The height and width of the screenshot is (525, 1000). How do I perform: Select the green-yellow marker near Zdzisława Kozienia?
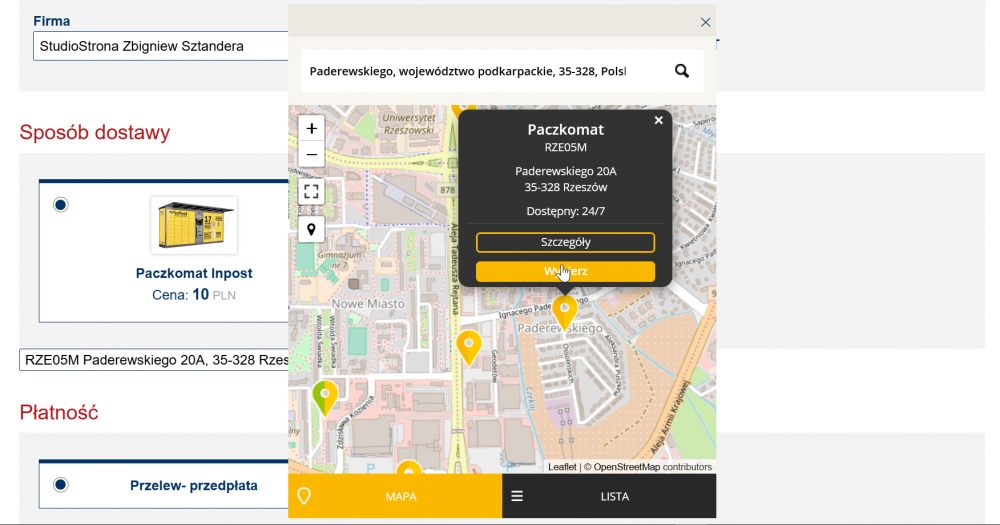click(x=325, y=397)
